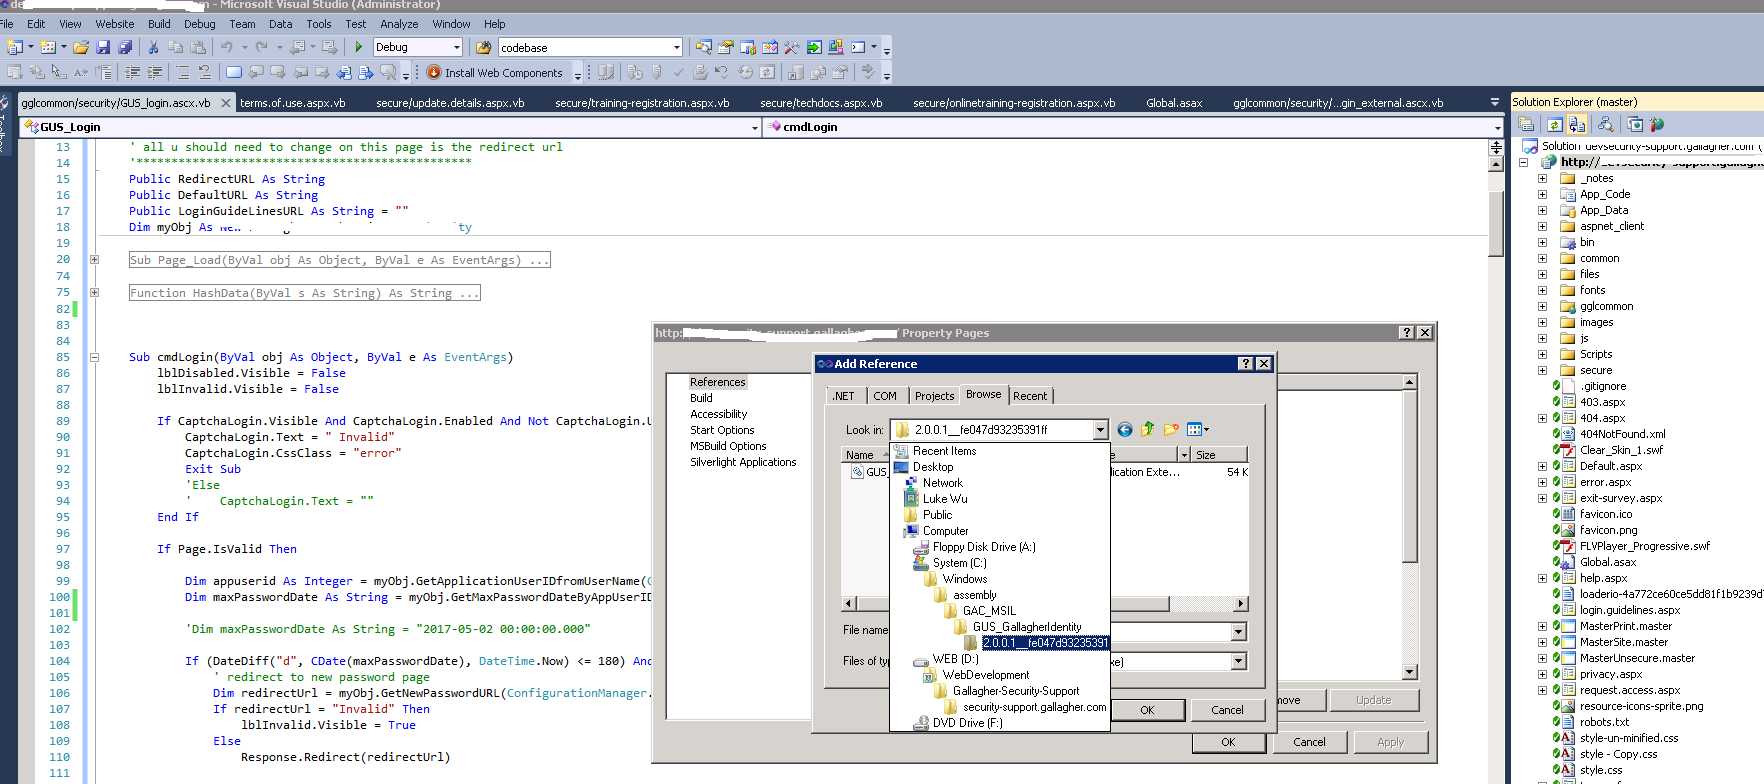Click the Refresh icon in Solution Explorer
The height and width of the screenshot is (784, 1764).
pos(1555,124)
